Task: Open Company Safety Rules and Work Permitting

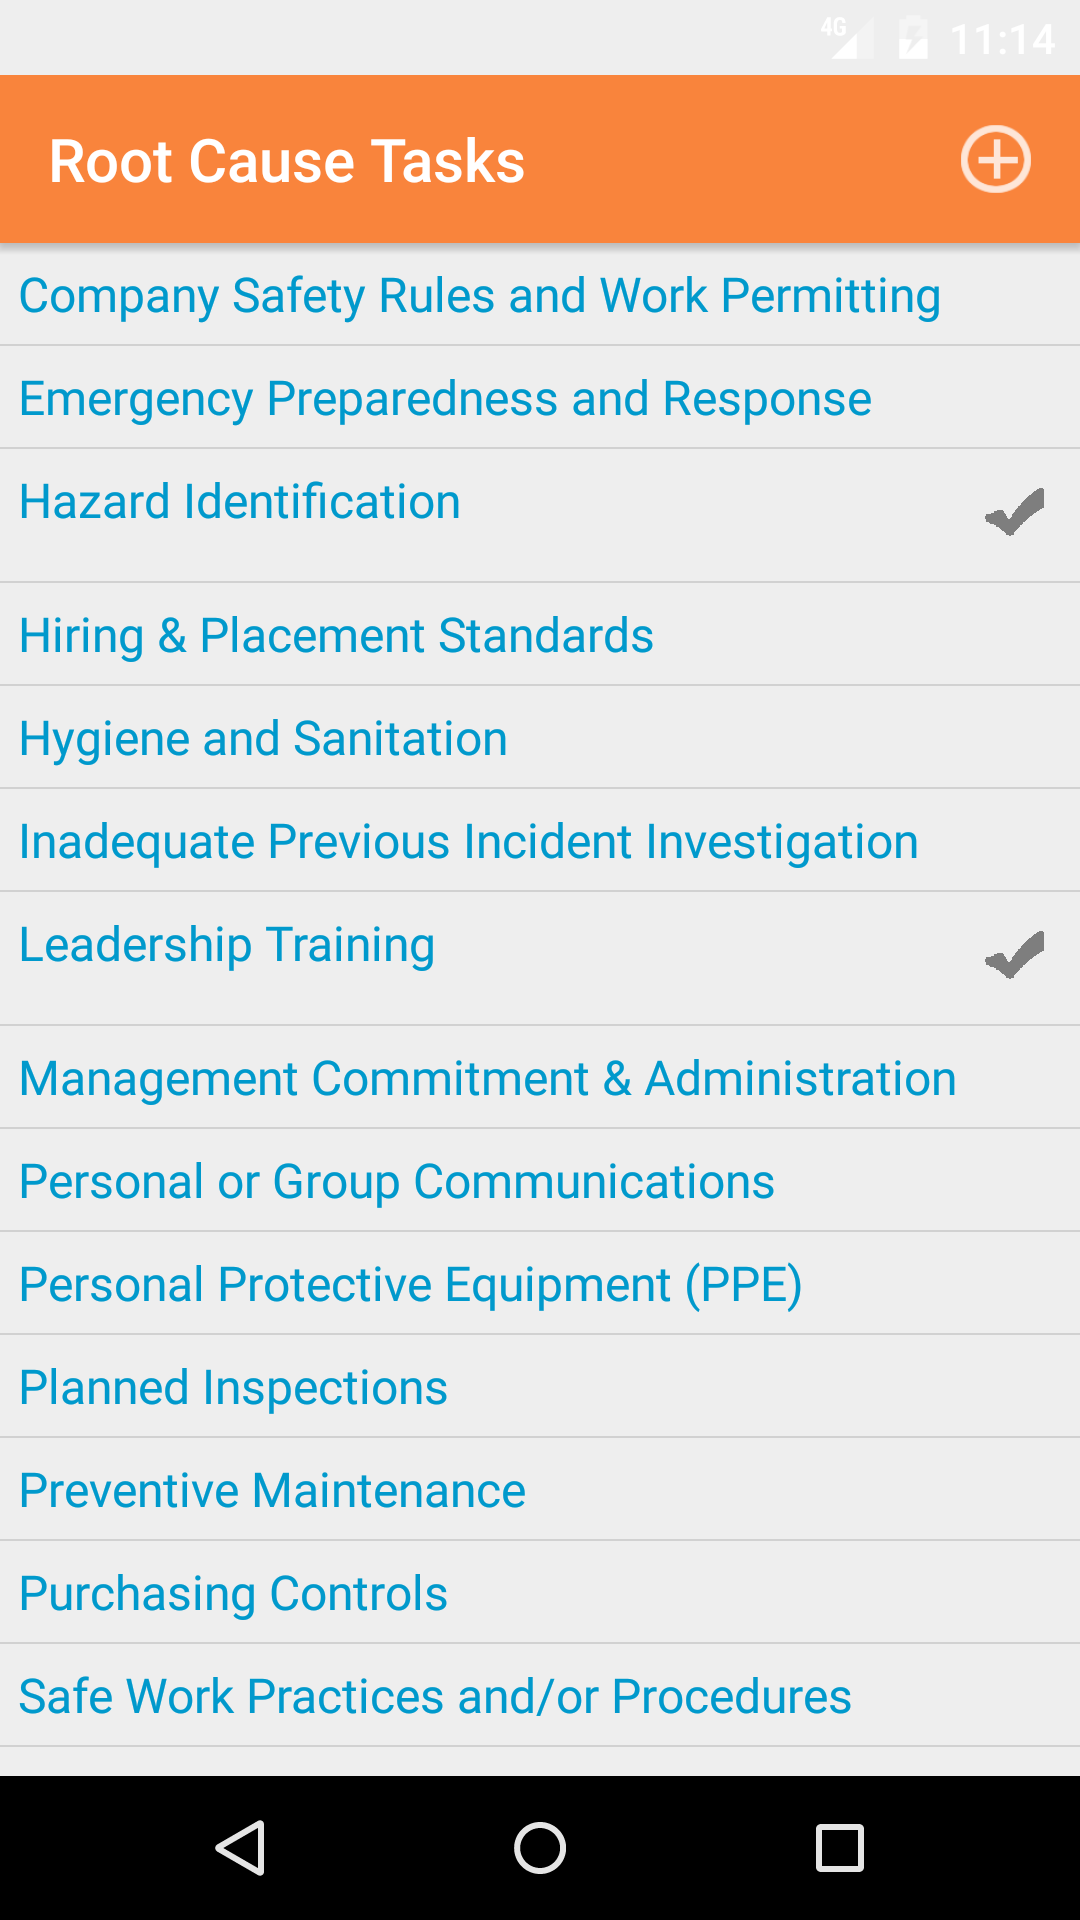Action: click(x=480, y=296)
